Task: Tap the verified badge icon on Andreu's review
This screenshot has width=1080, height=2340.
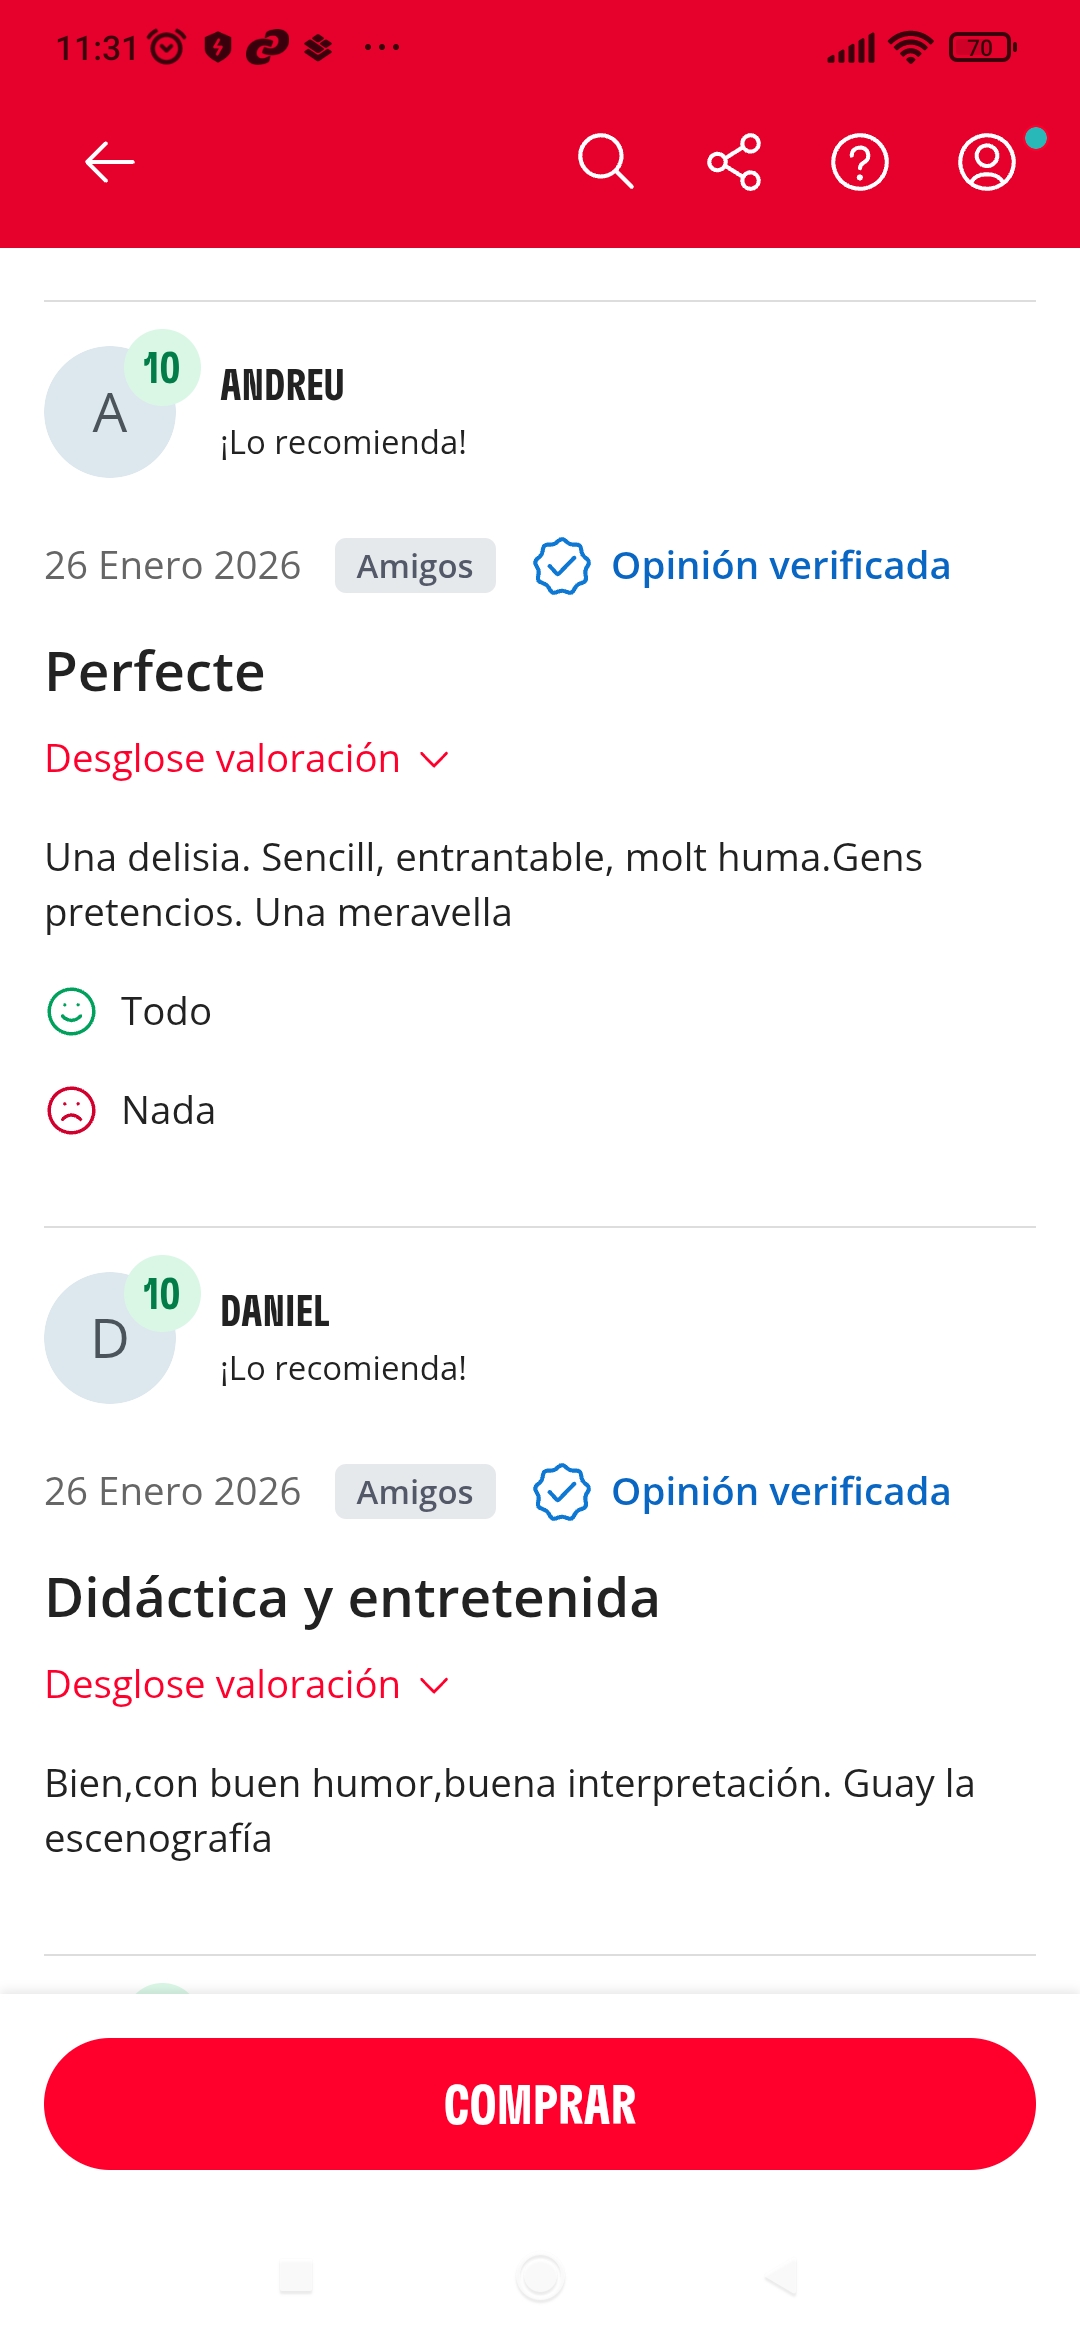Action: (562, 566)
